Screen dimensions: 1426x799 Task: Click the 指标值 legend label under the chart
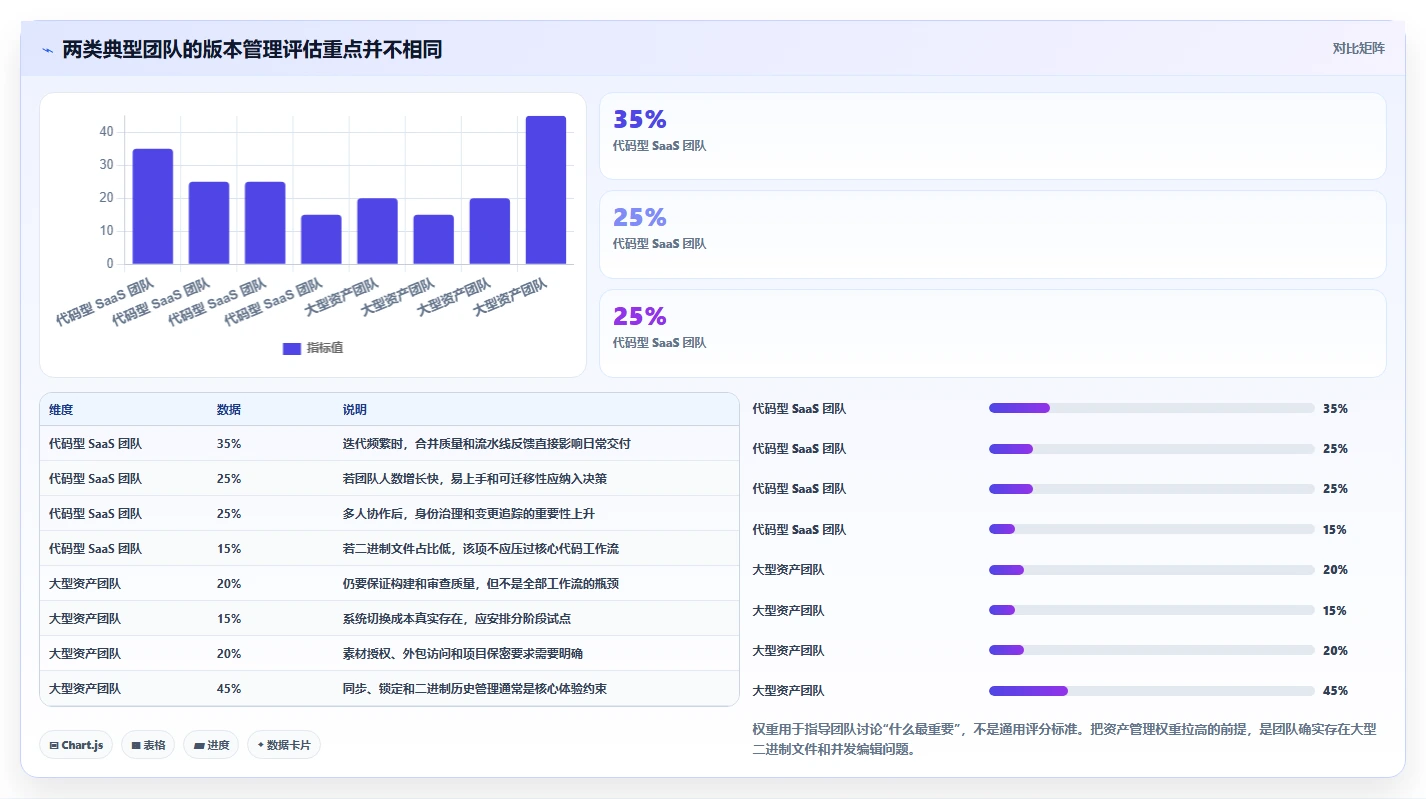point(325,348)
